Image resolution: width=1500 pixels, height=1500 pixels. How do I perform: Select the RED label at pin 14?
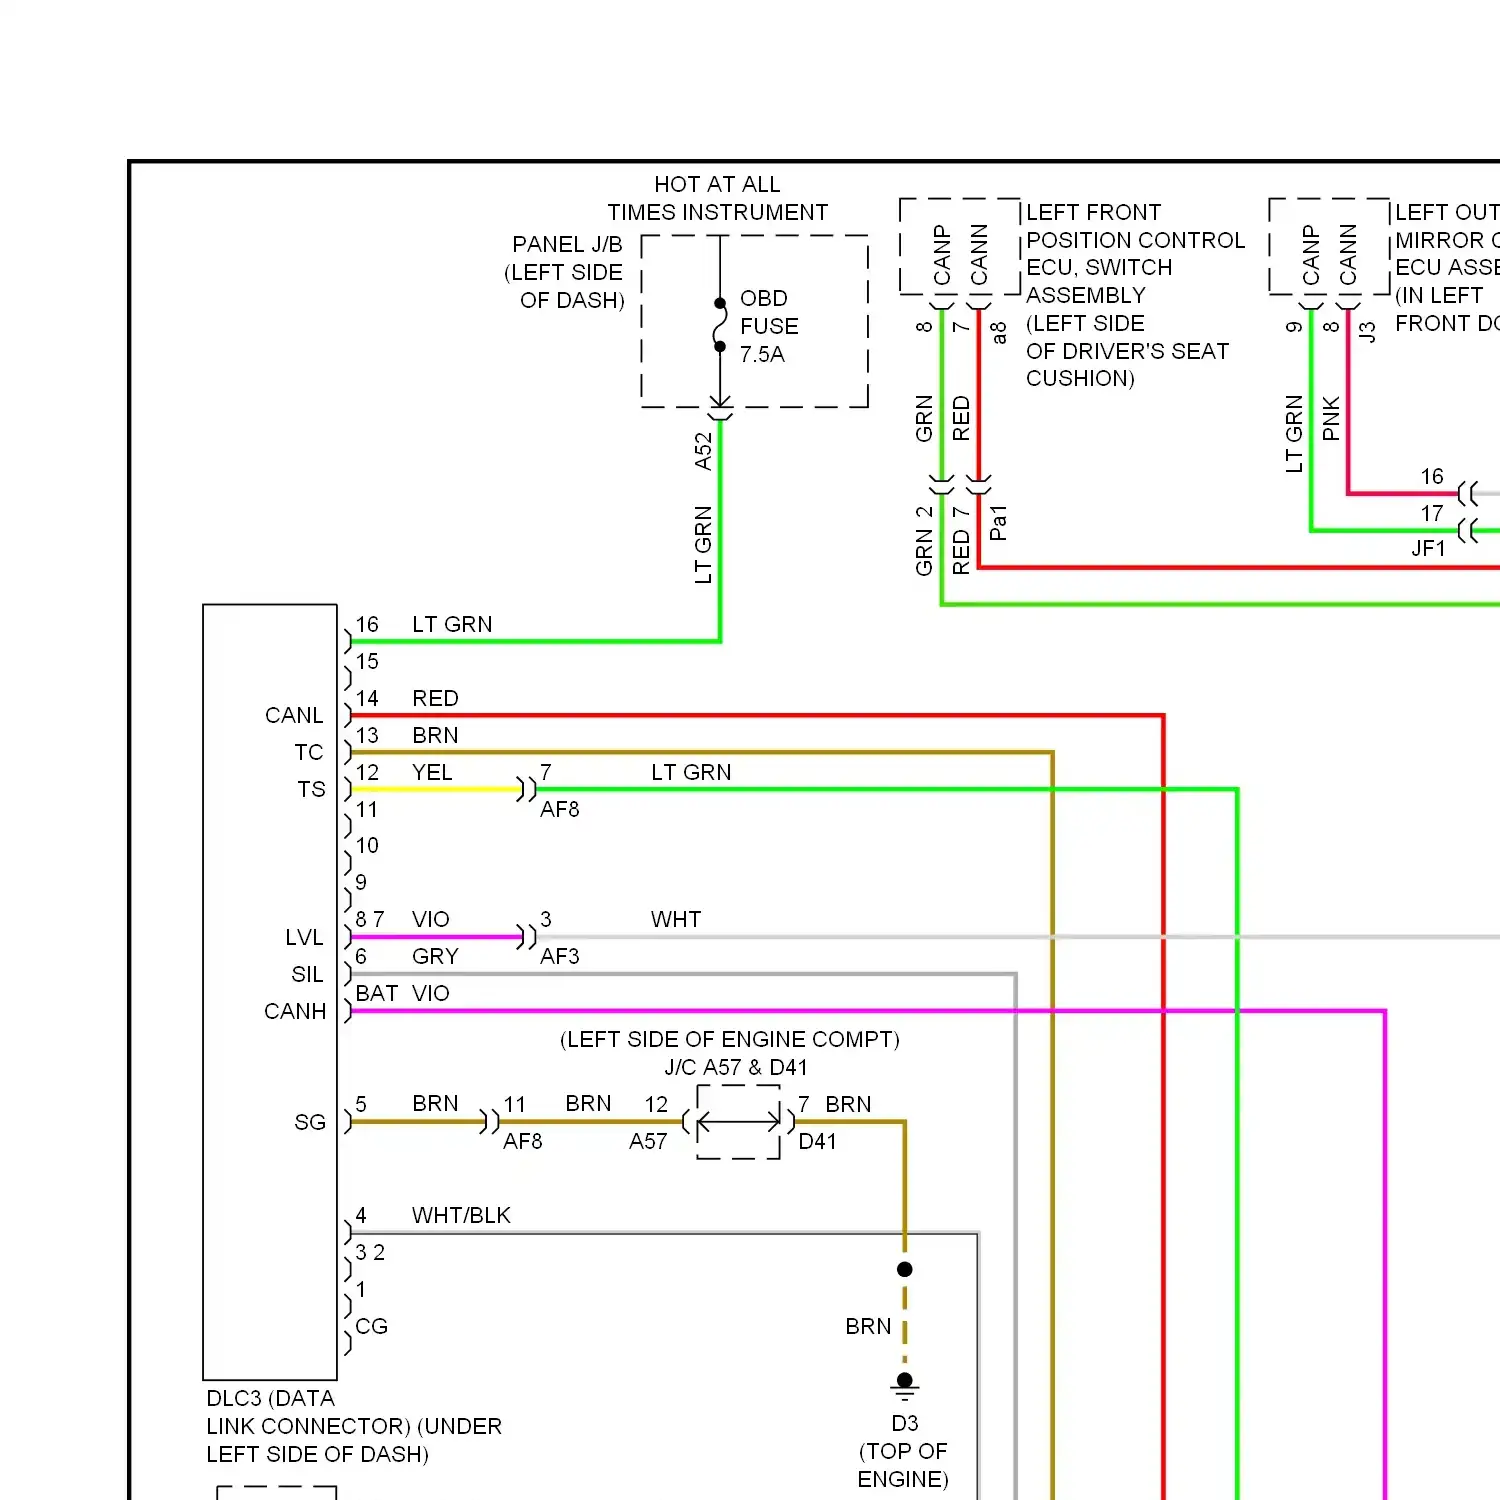(435, 698)
